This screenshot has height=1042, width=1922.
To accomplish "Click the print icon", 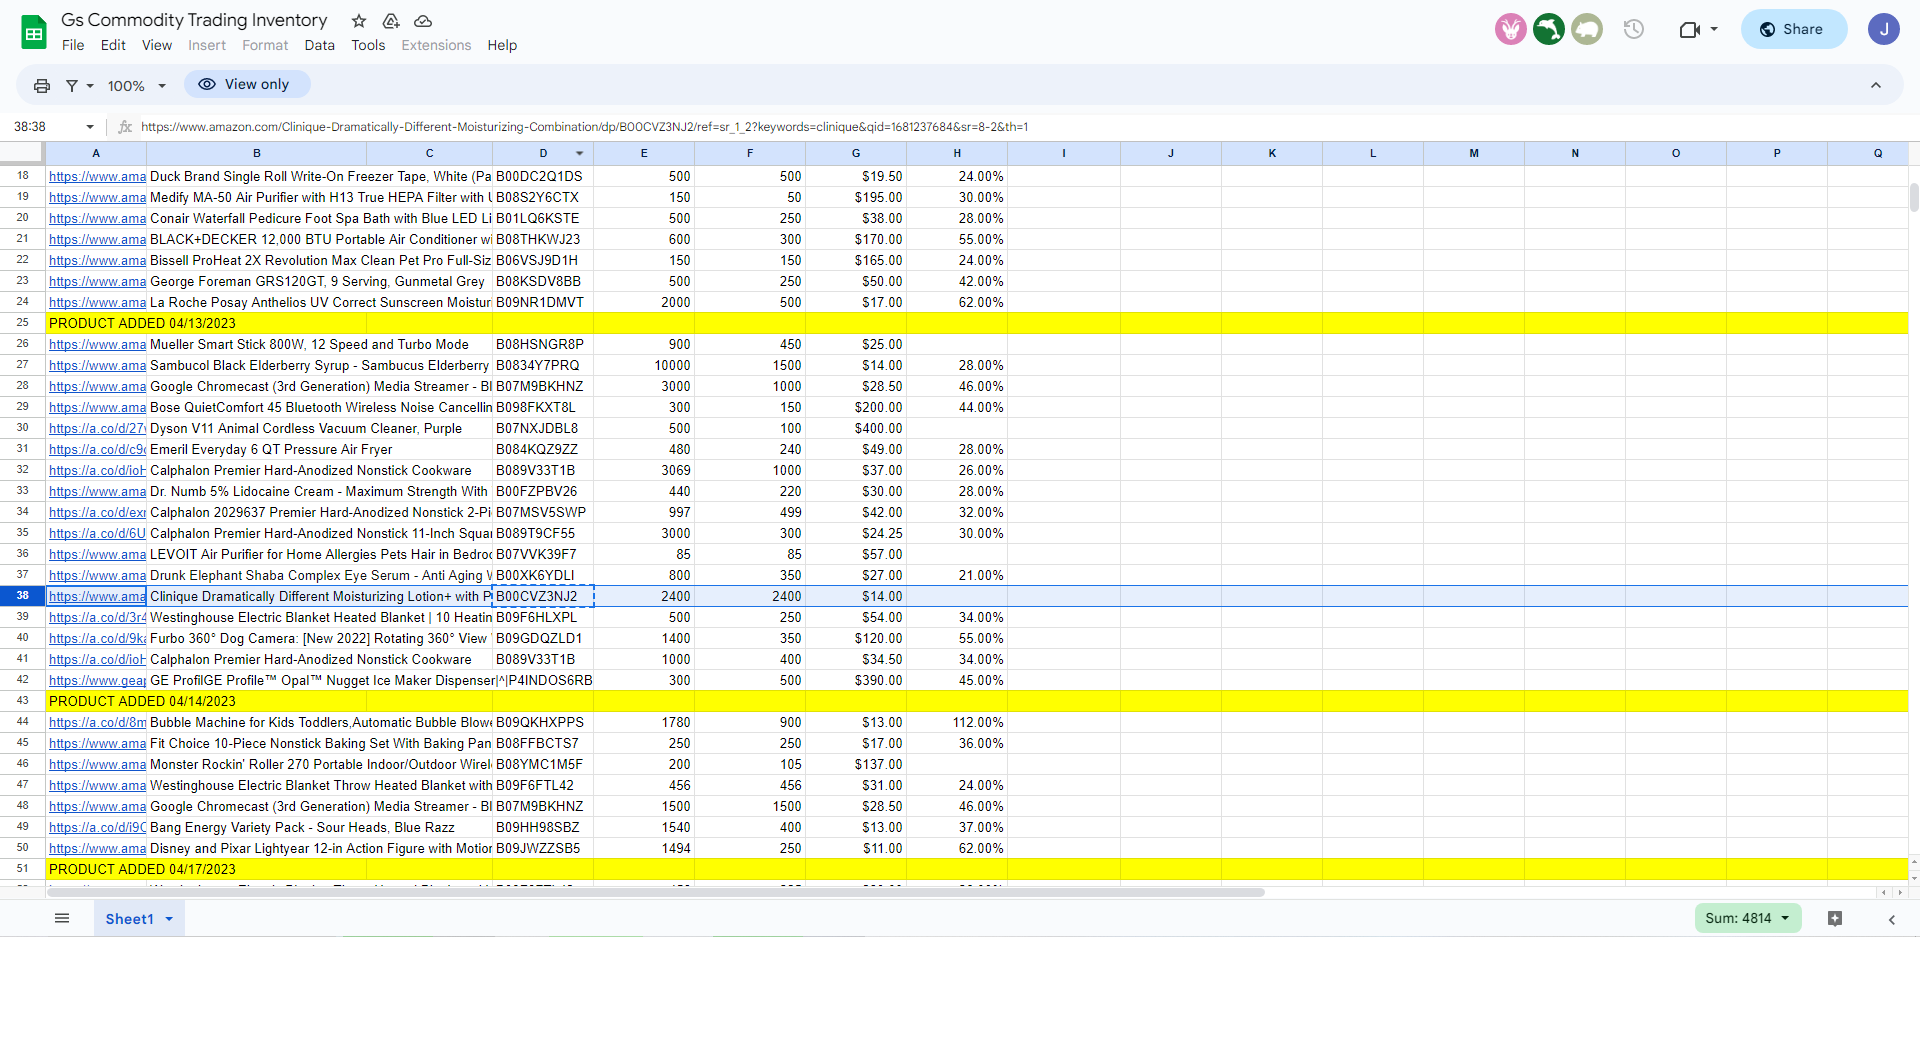I will tap(42, 86).
